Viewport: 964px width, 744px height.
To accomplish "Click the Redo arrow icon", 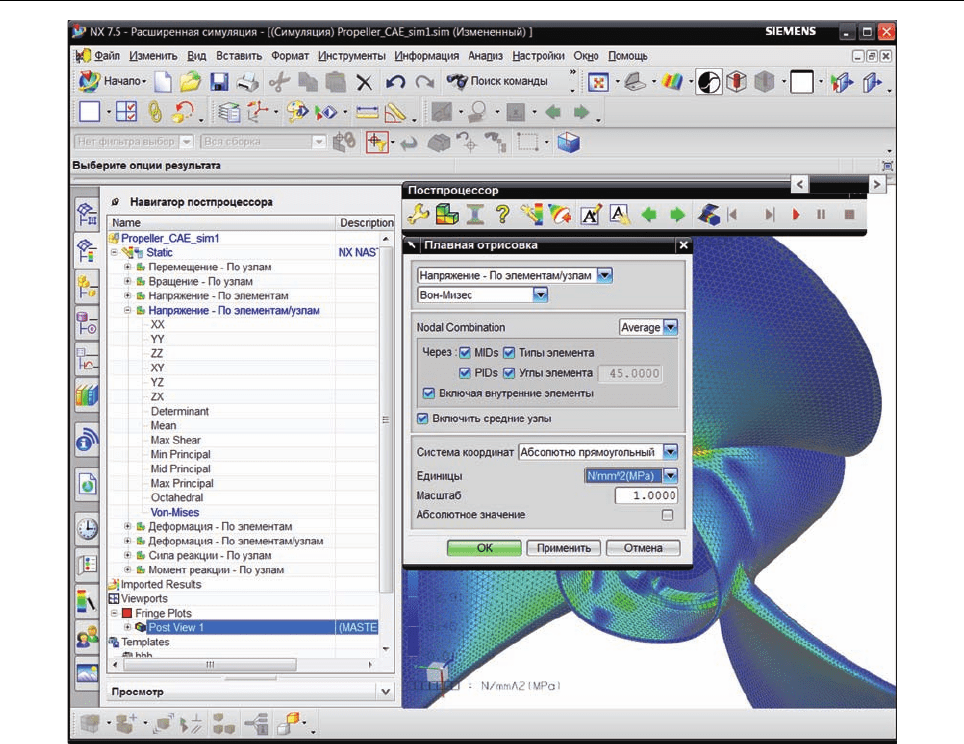I will [424, 82].
